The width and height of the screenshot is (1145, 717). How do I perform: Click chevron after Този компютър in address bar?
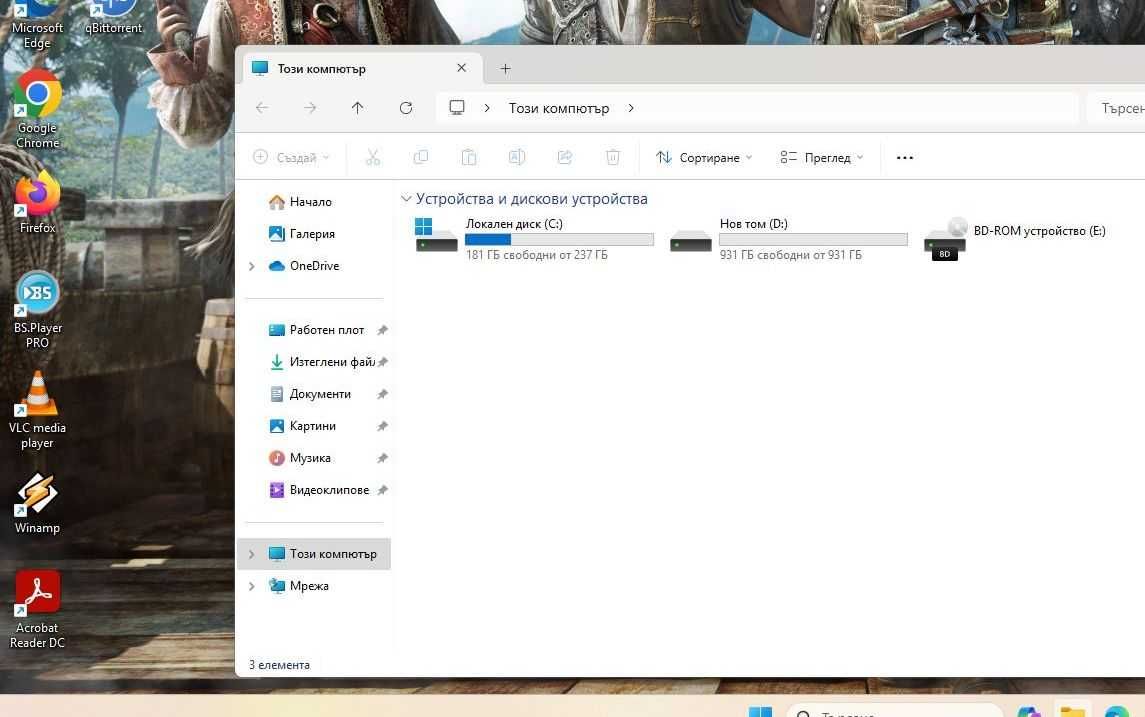pos(631,108)
